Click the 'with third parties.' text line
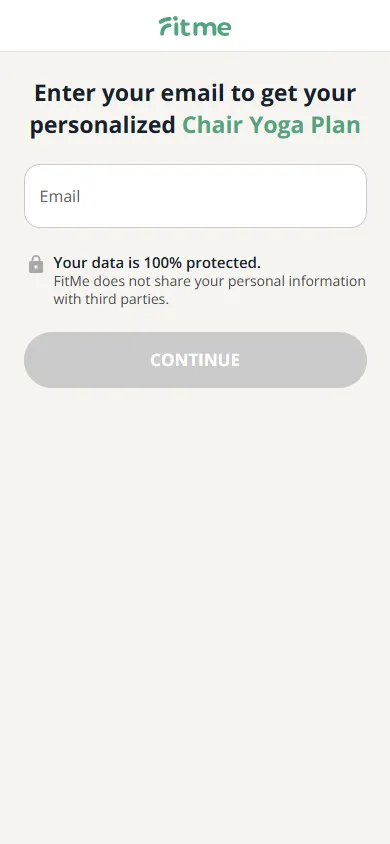This screenshot has width=390, height=844. coord(111,299)
